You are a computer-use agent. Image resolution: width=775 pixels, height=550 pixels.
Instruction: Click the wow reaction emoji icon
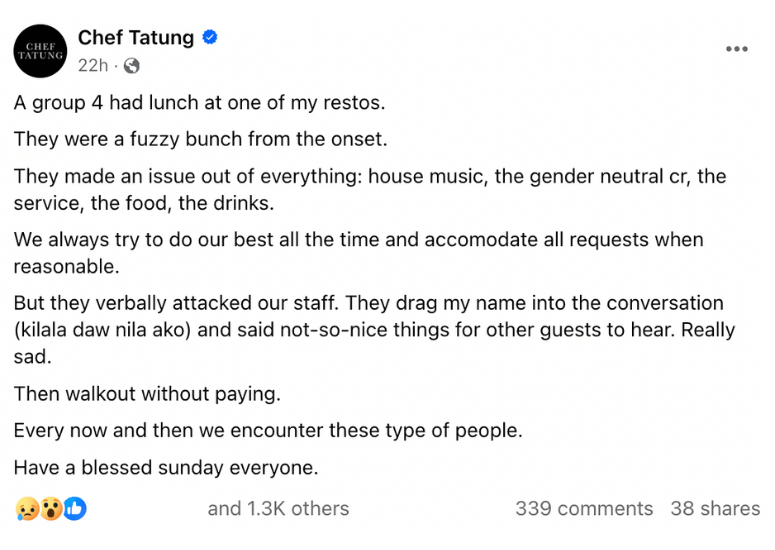pos(51,508)
